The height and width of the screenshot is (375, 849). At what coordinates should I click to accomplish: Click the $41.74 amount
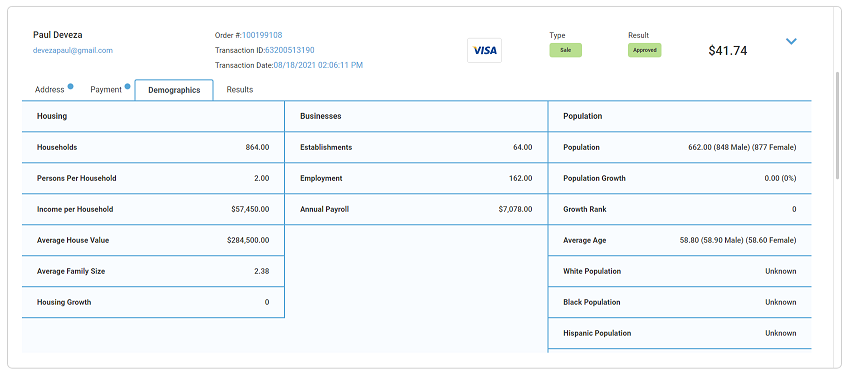pyautogui.click(x=728, y=51)
